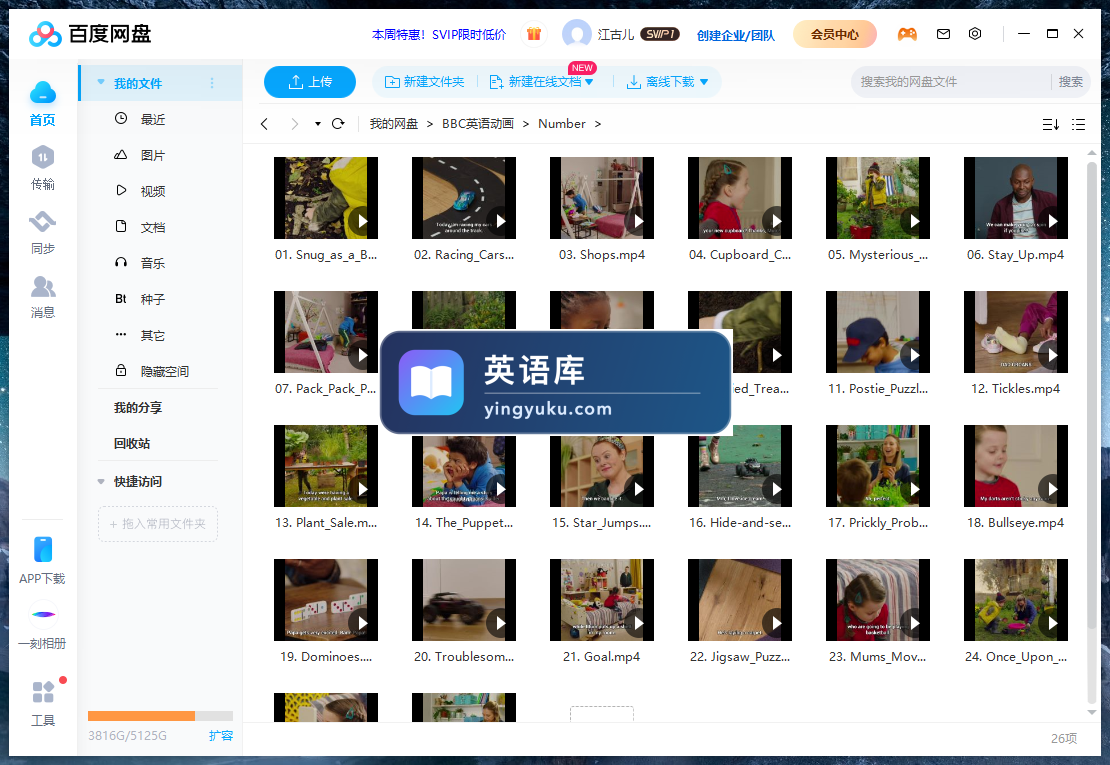The height and width of the screenshot is (765, 1110).
Task: Click the file name 11. Postie_Puzzl
Action: pyautogui.click(x=878, y=389)
